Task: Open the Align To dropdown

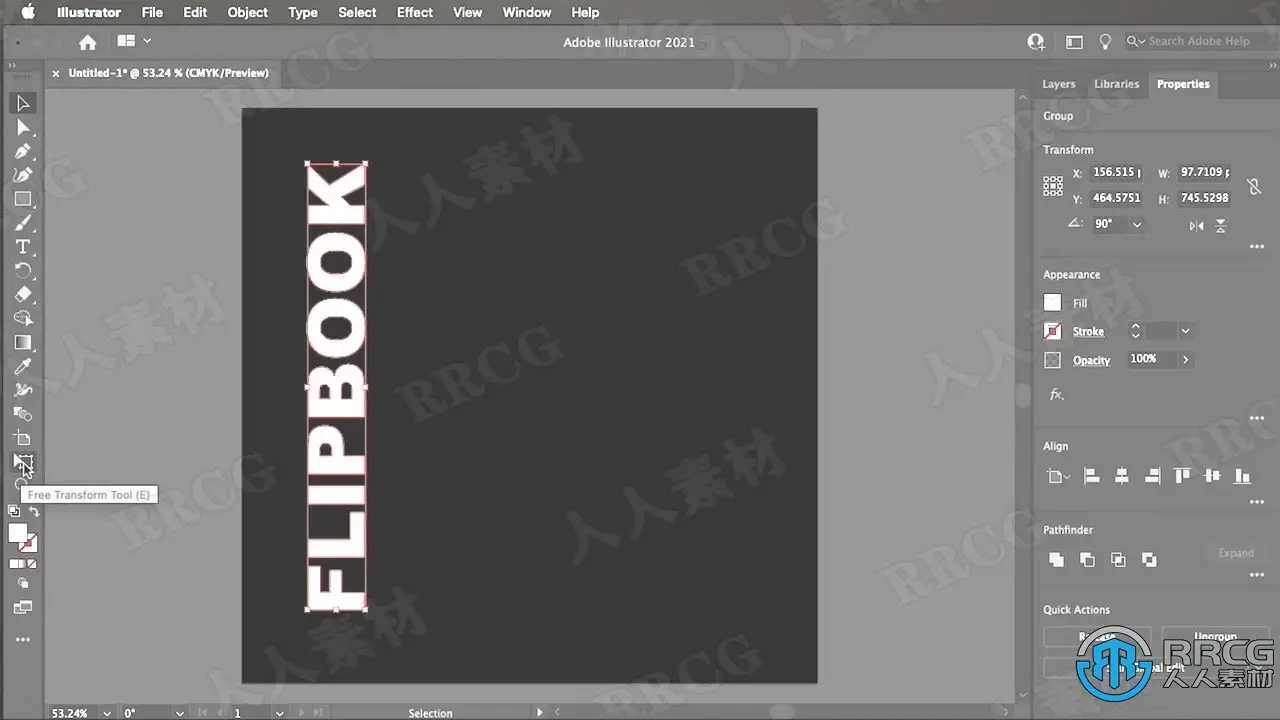Action: (x=1057, y=477)
